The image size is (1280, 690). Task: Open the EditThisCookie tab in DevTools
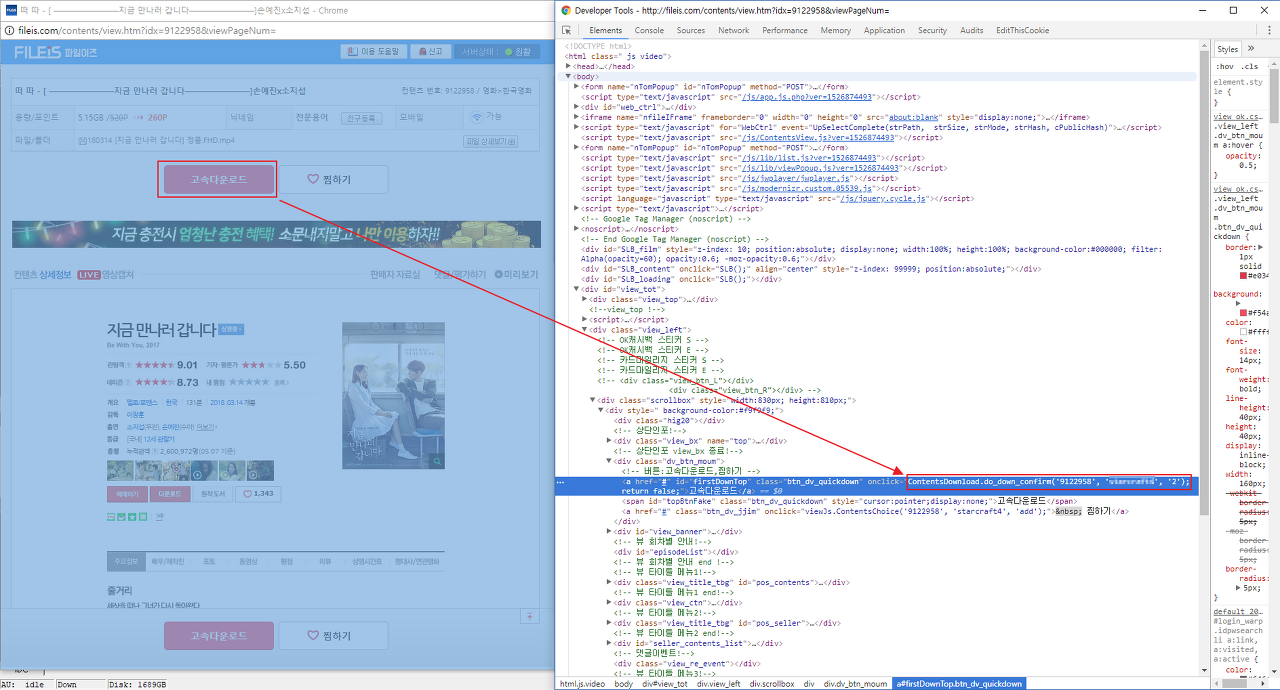click(1022, 30)
